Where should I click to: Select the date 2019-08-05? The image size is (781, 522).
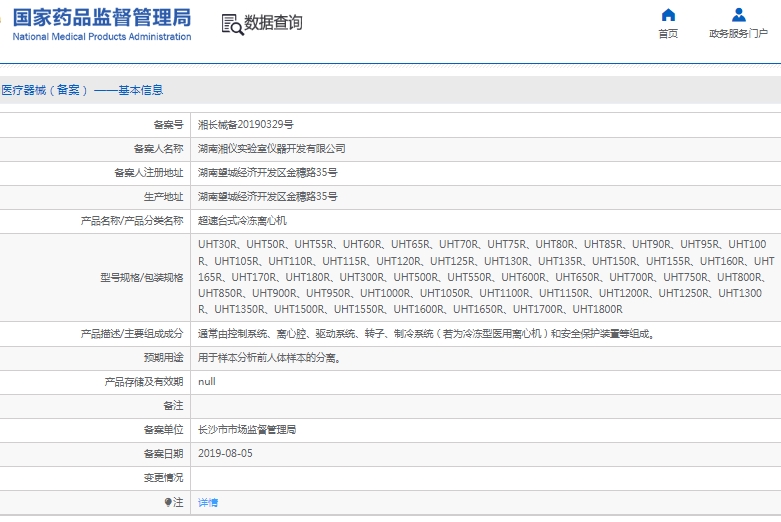[x=225, y=453]
